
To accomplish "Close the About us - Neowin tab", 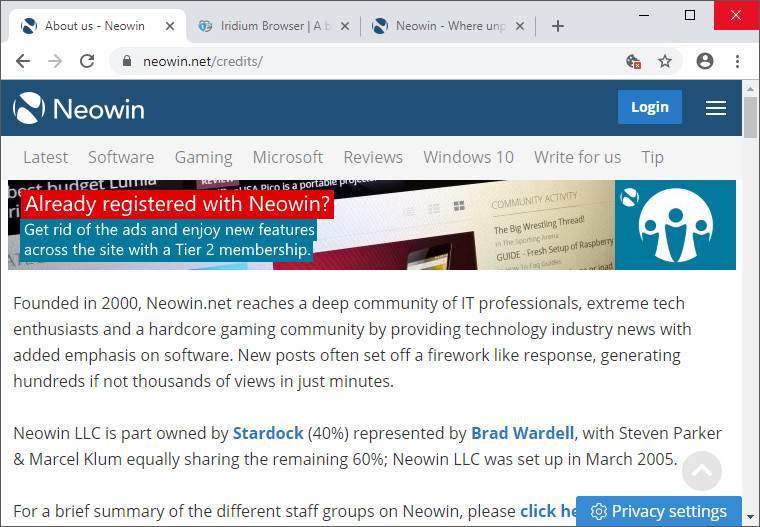I will (x=170, y=26).
